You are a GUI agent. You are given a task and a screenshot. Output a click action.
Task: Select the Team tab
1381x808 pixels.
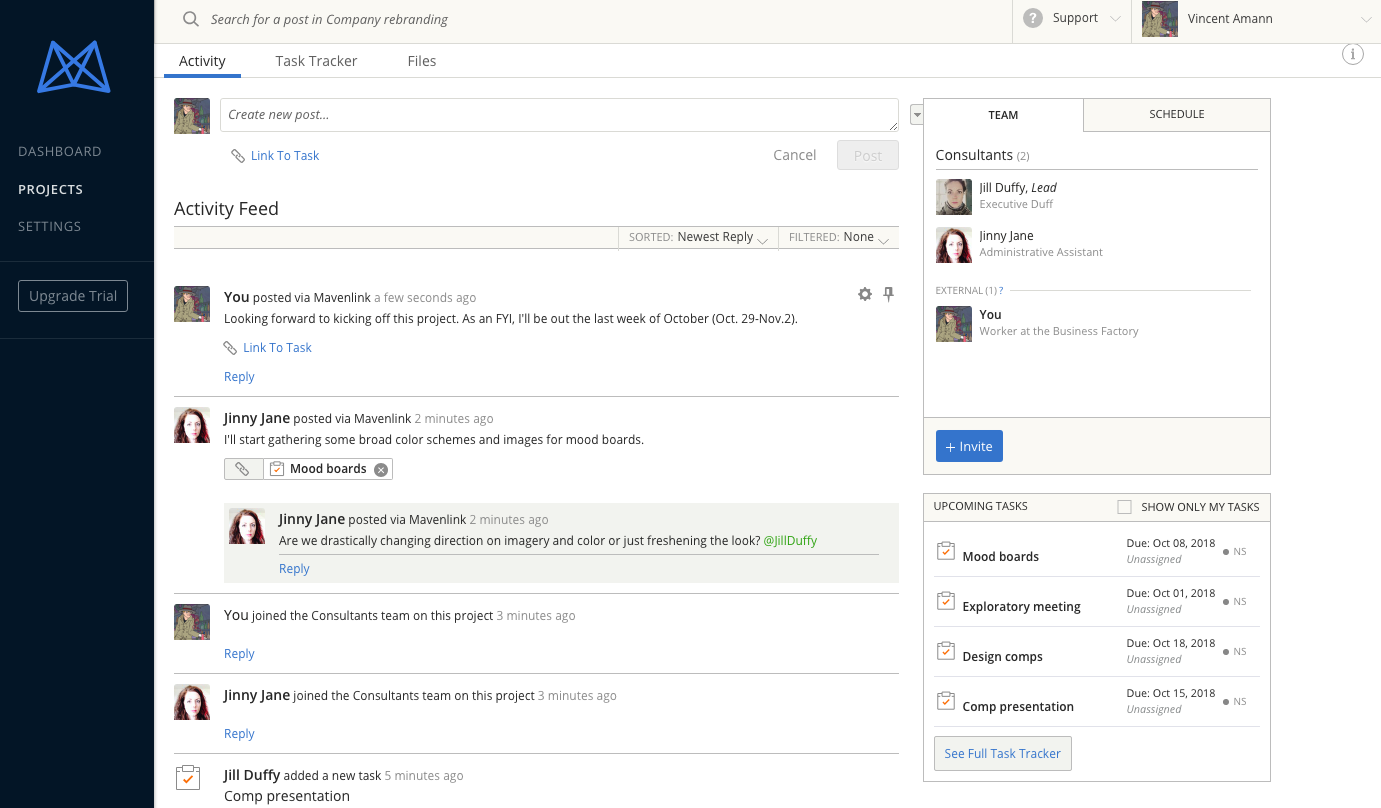tap(1003, 115)
